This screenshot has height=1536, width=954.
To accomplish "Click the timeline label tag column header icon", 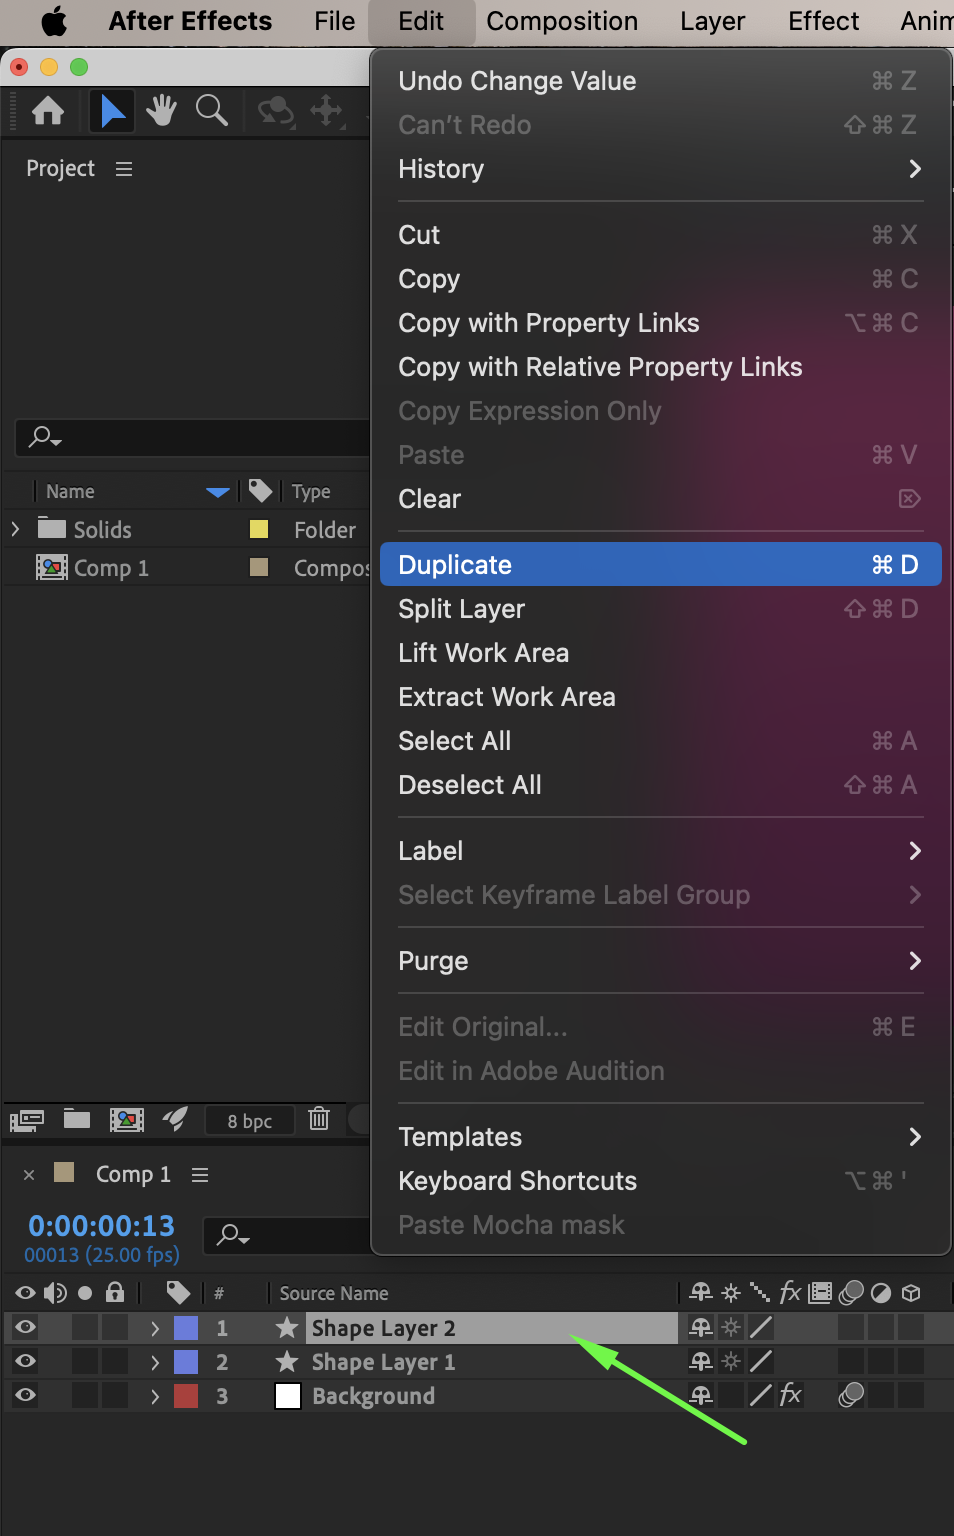I will point(179,1293).
